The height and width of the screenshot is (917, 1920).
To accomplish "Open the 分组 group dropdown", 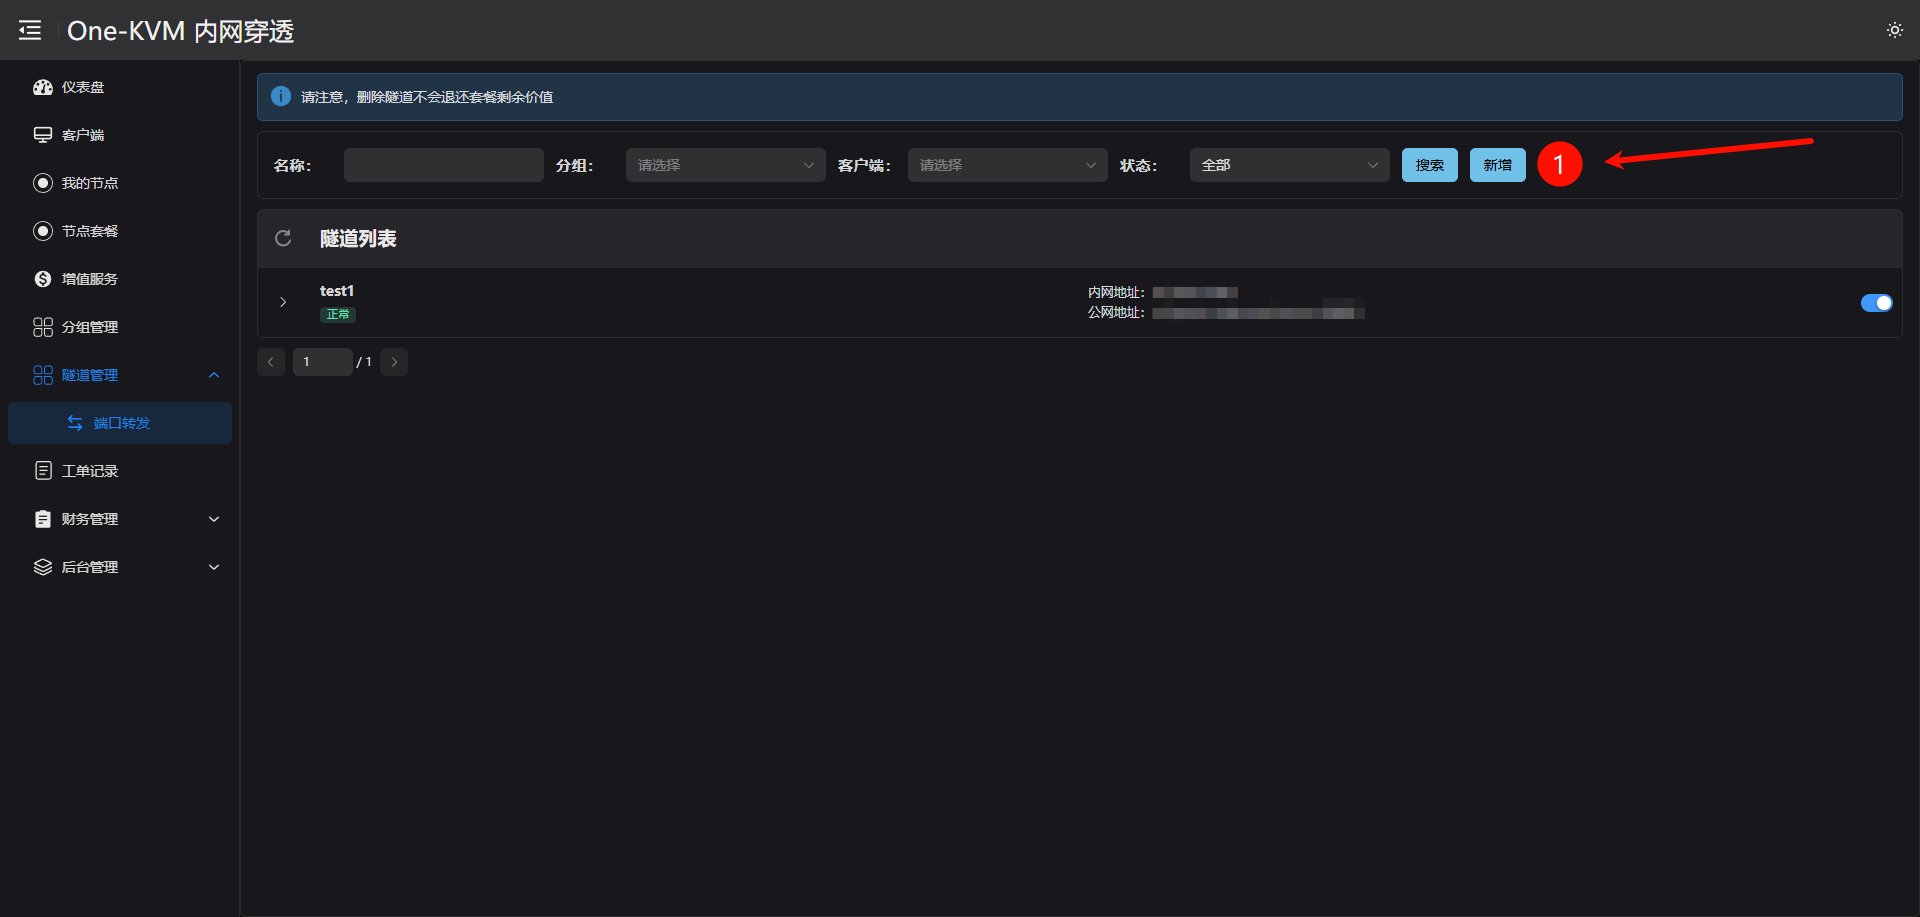I will [x=725, y=165].
